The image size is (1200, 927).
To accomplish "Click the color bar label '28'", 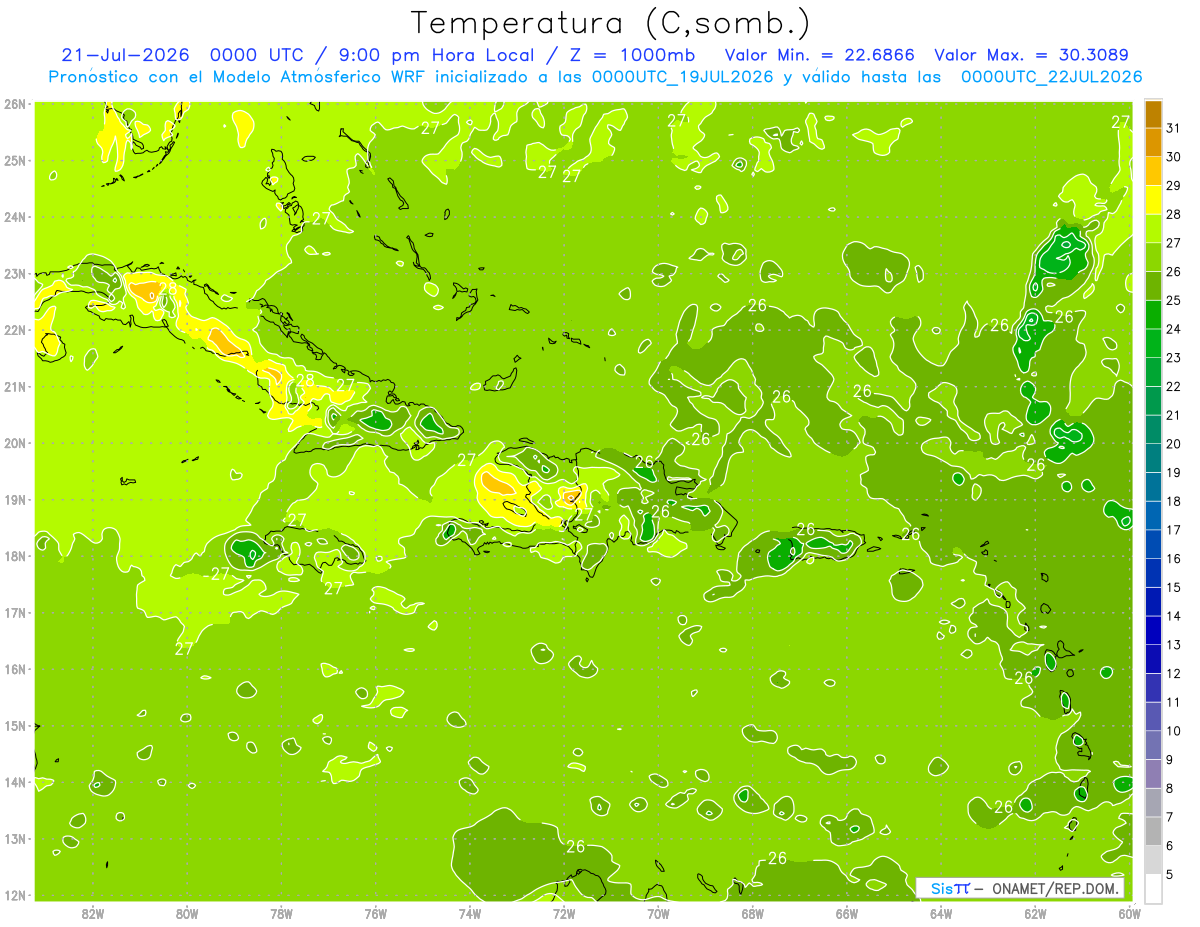I will point(1173,214).
